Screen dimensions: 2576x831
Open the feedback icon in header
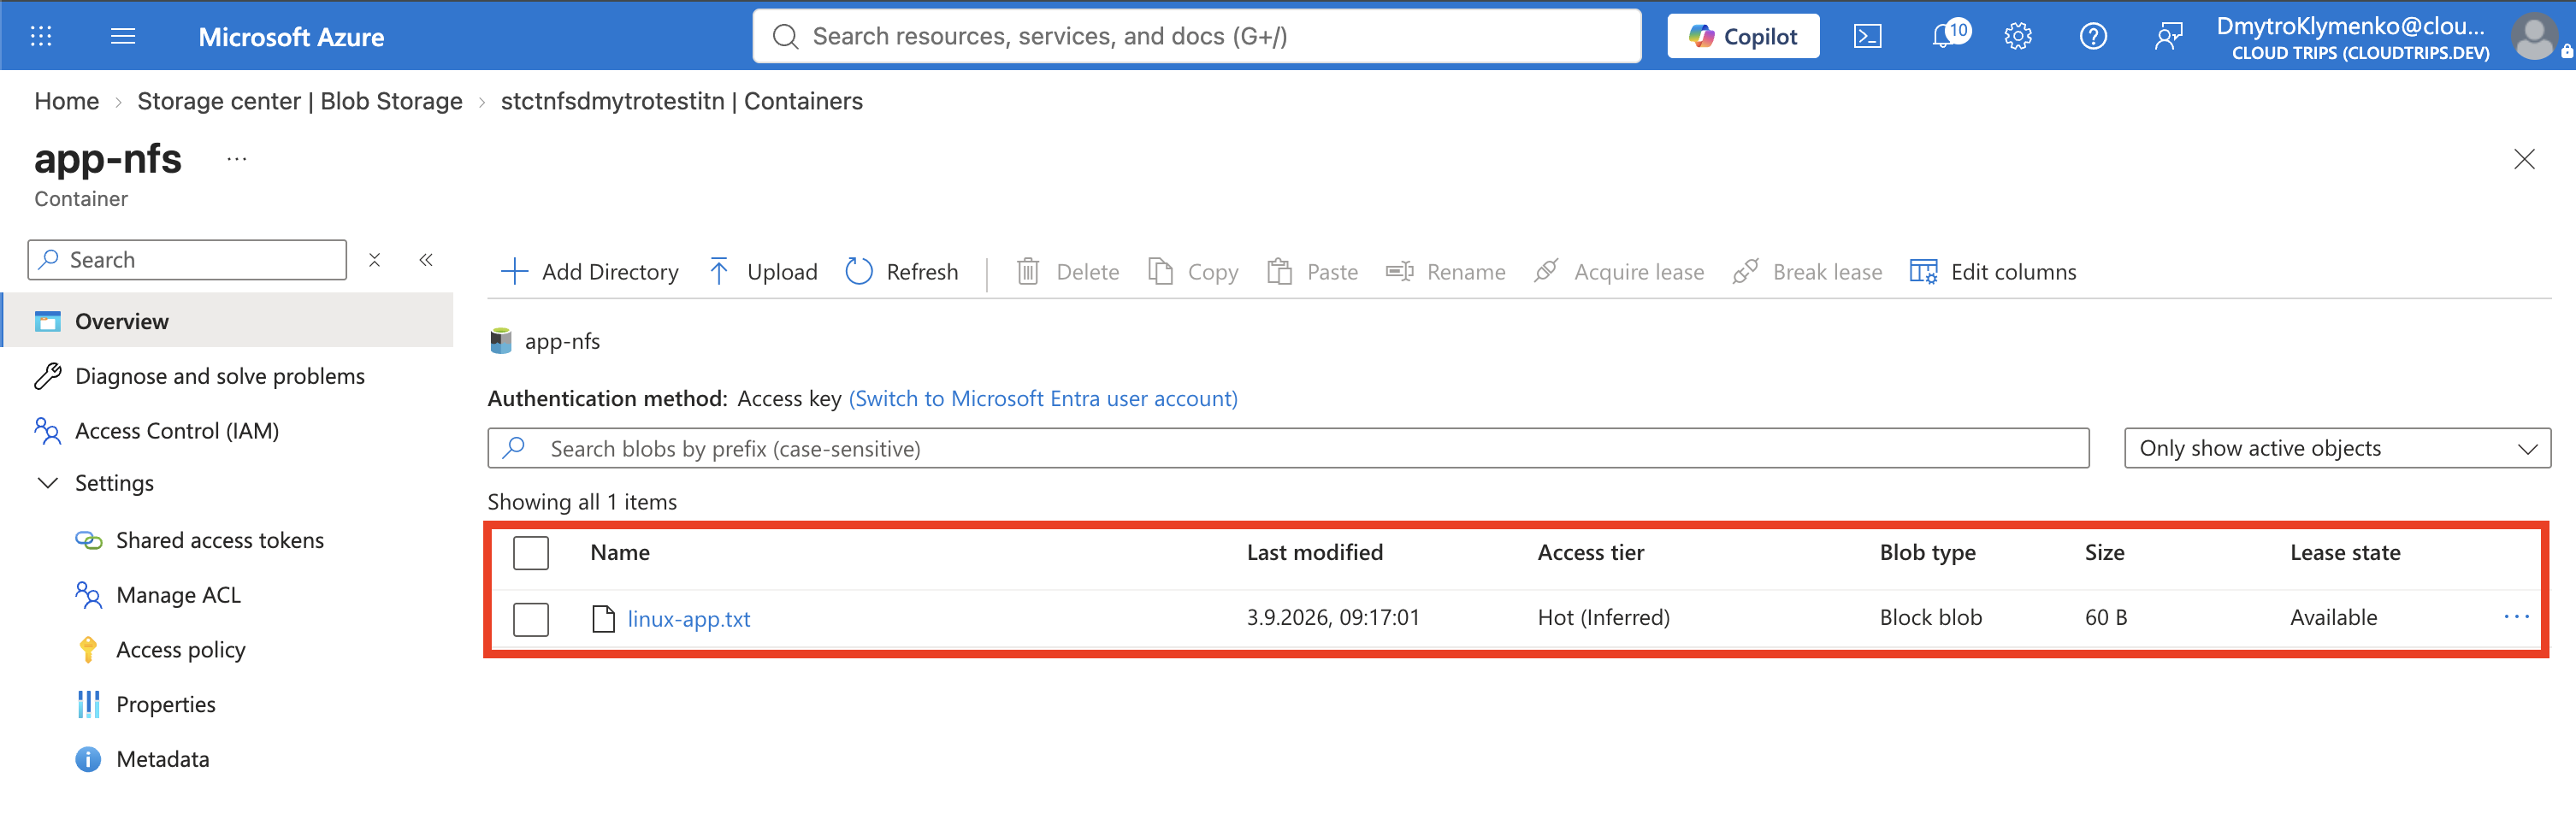[x=2167, y=37]
